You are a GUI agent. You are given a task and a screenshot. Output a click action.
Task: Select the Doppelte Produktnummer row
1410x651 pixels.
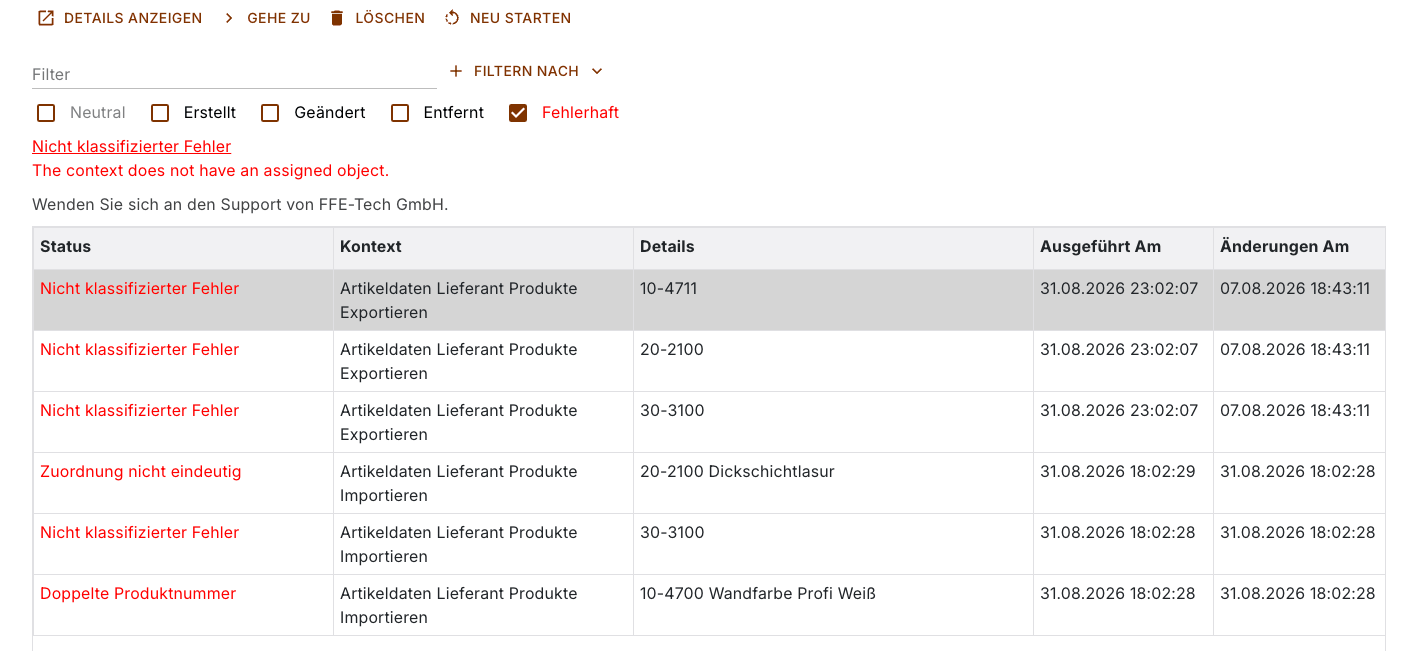(709, 605)
